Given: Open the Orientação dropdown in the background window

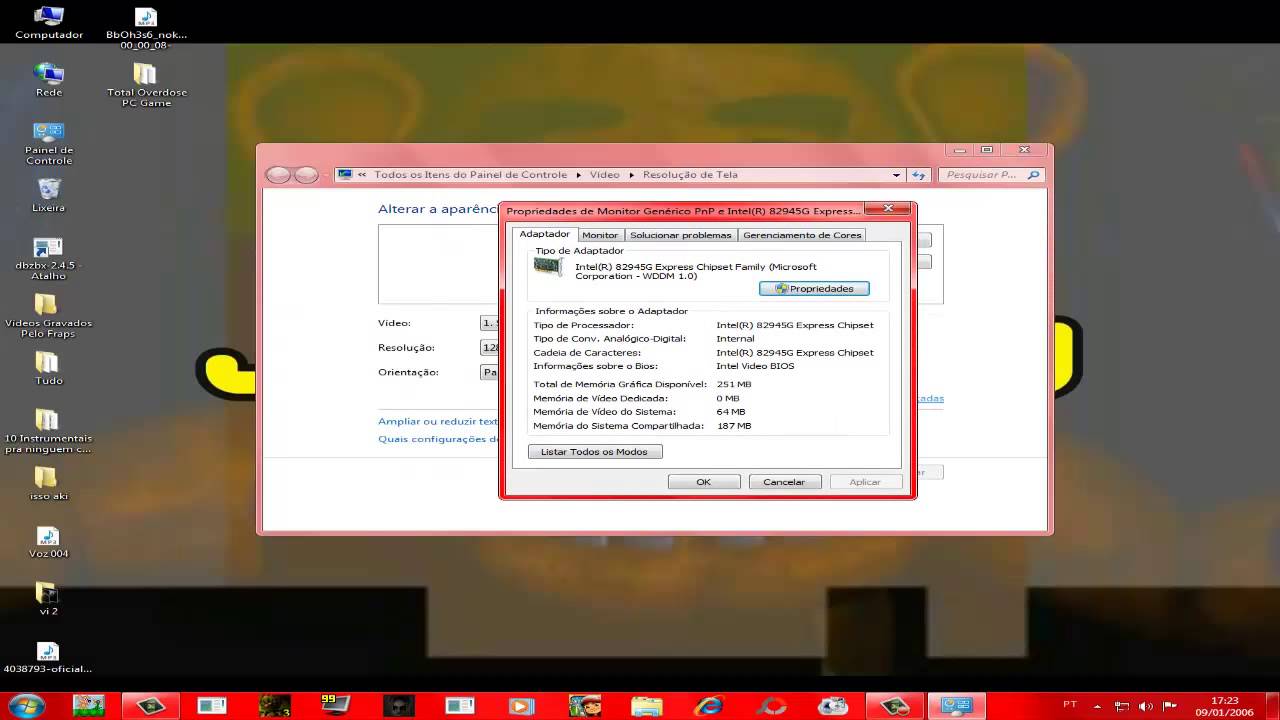Looking at the screenshot, I should point(490,372).
